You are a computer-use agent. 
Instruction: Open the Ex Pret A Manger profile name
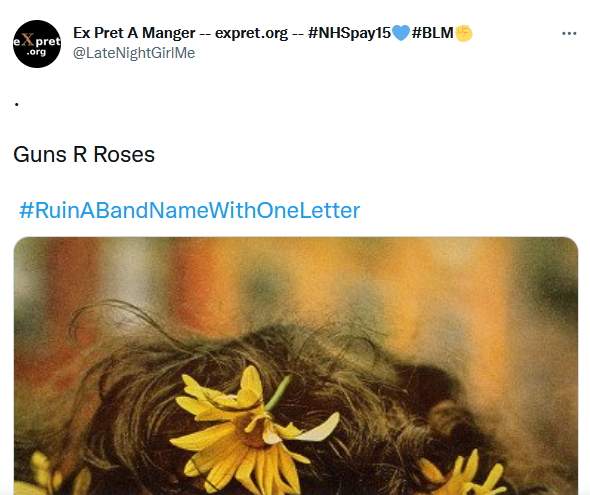134,33
